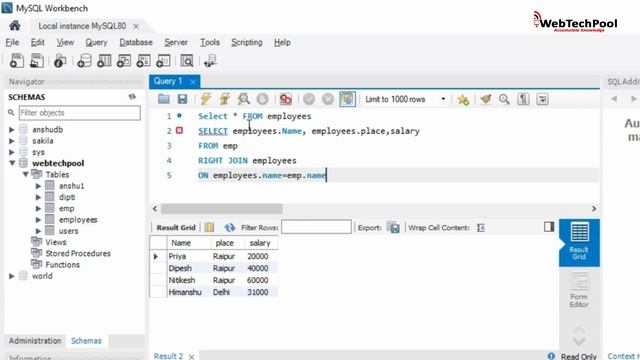Expand the employees table

[38, 220]
